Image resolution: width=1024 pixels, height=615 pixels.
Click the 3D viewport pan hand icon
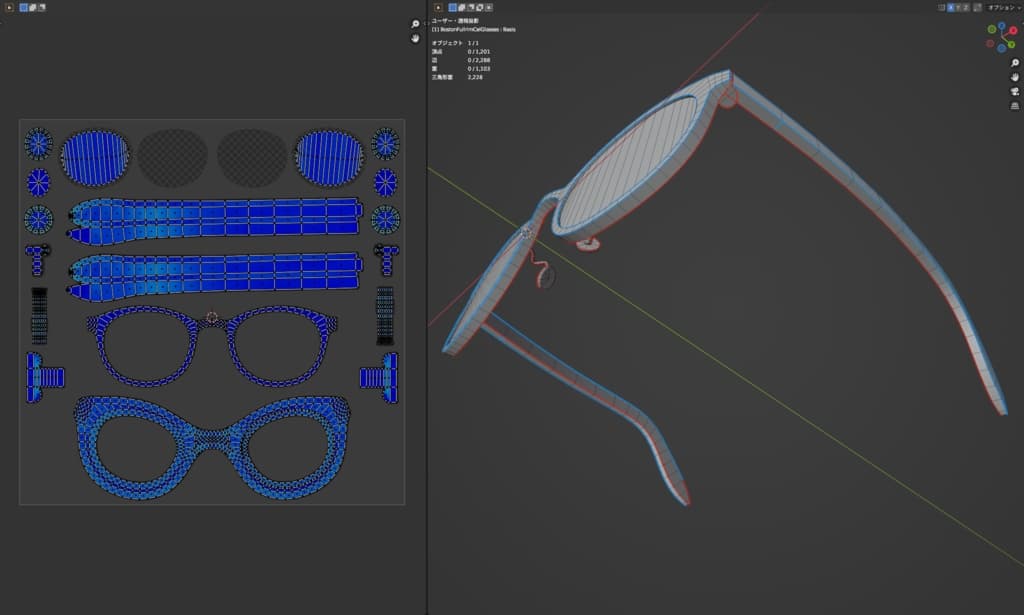(1014, 77)
